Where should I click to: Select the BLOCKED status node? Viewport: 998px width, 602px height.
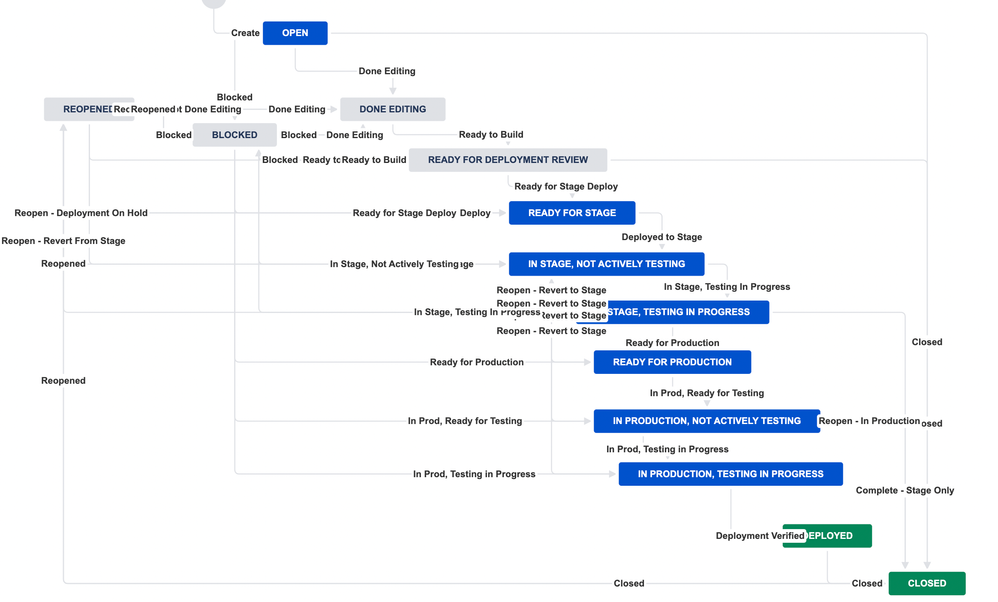[234, 135]
